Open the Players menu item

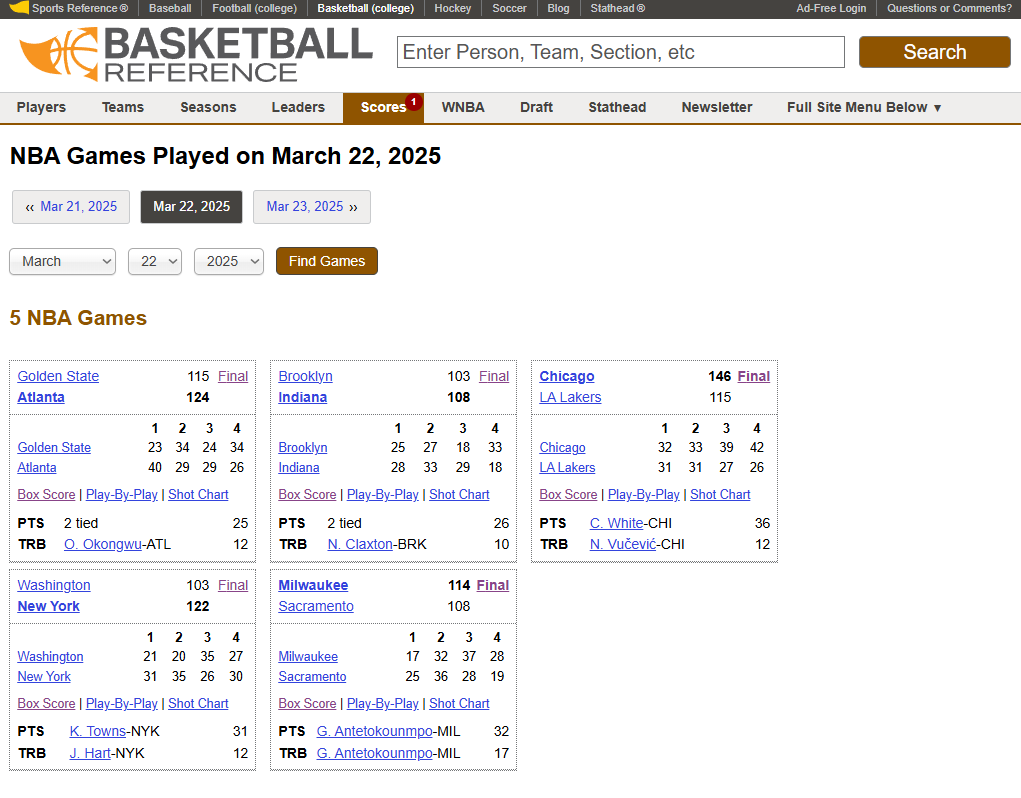coord(41,107)
